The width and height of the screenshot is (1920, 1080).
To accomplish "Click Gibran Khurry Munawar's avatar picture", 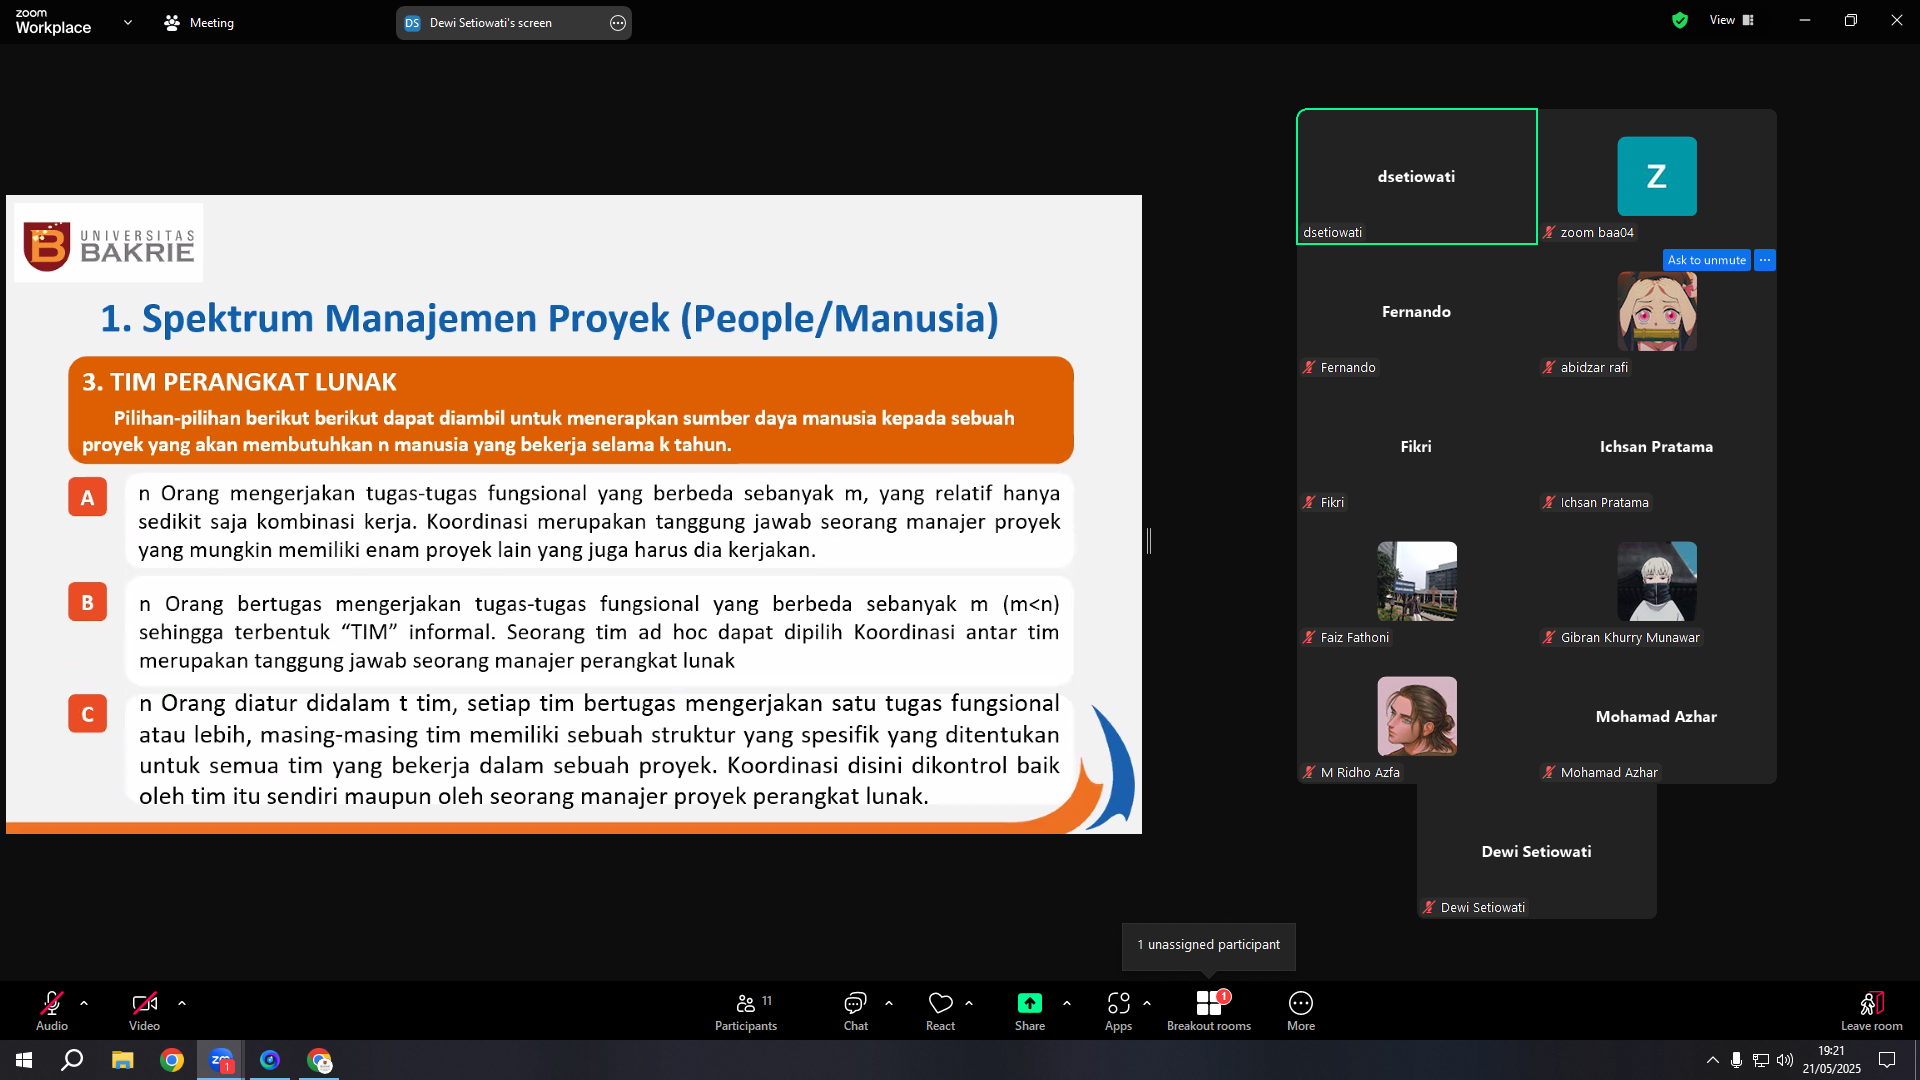I will [x=1657, y=581].
